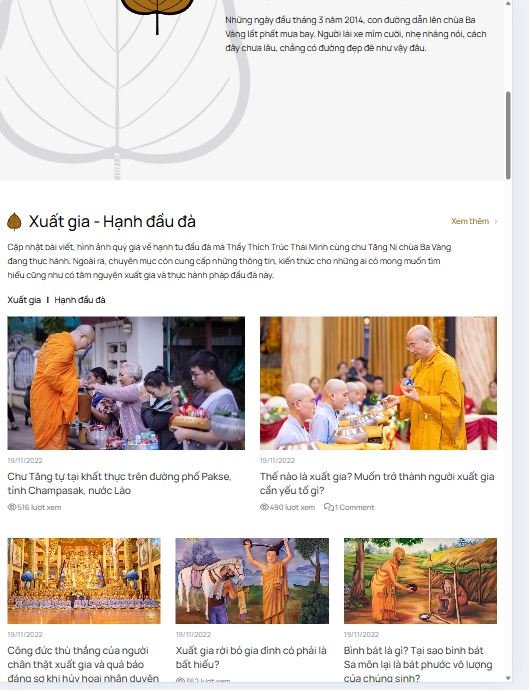
Task: Click thumbnail of monk receiving alms on street
Action: click(x=126, y=383)
